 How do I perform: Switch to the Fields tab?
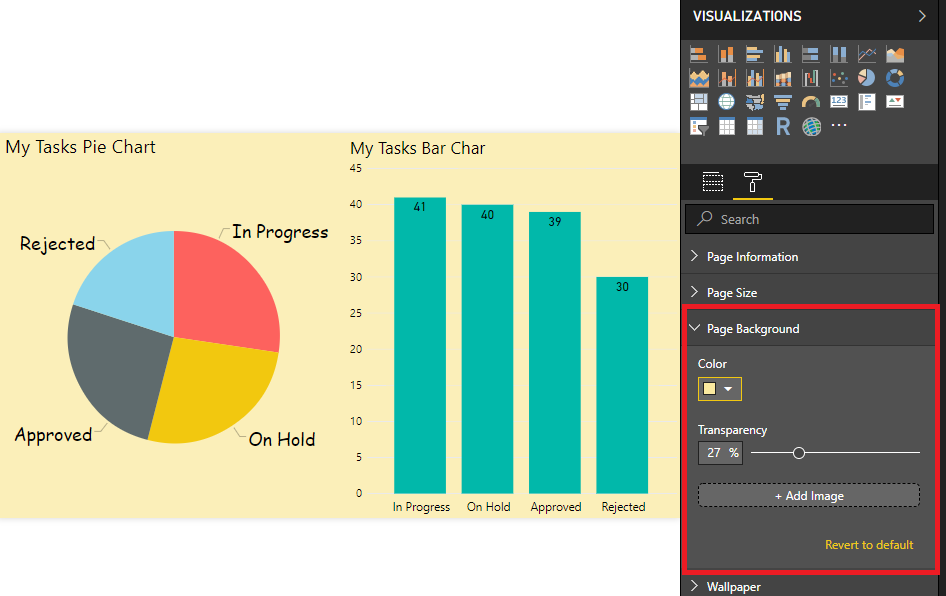(x=712, y=182)
